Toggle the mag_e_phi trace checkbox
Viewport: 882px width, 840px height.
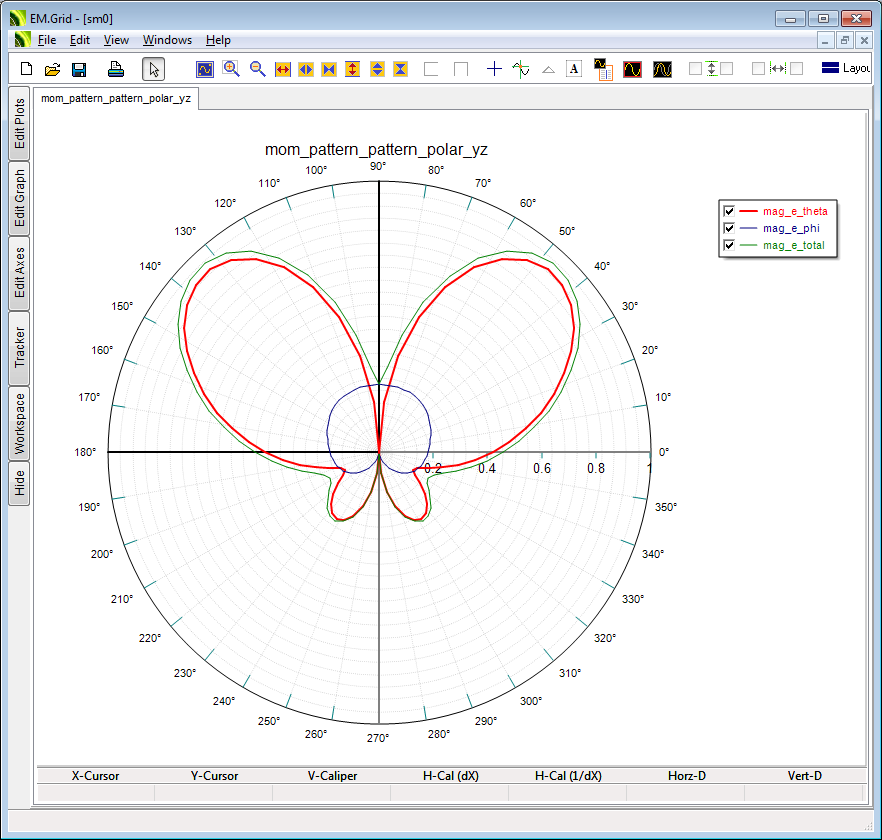(729, 228)
